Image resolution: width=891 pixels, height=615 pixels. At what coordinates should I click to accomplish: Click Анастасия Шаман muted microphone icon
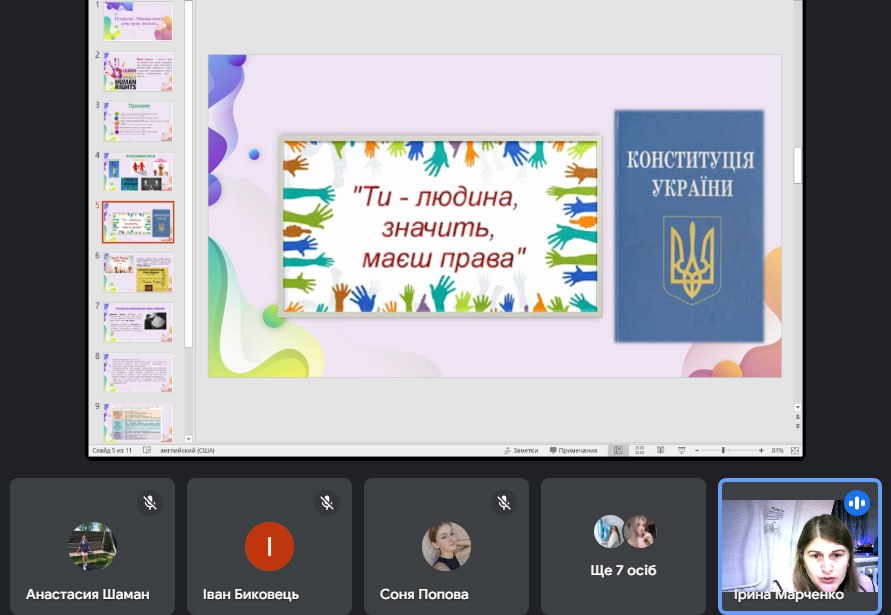point(150,503)
